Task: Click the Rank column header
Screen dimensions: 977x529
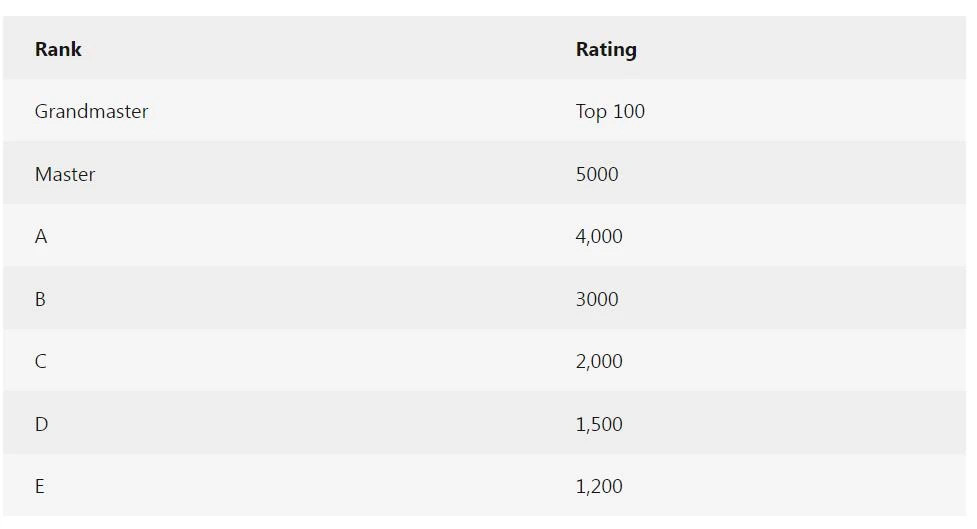Action: point(58,49)
